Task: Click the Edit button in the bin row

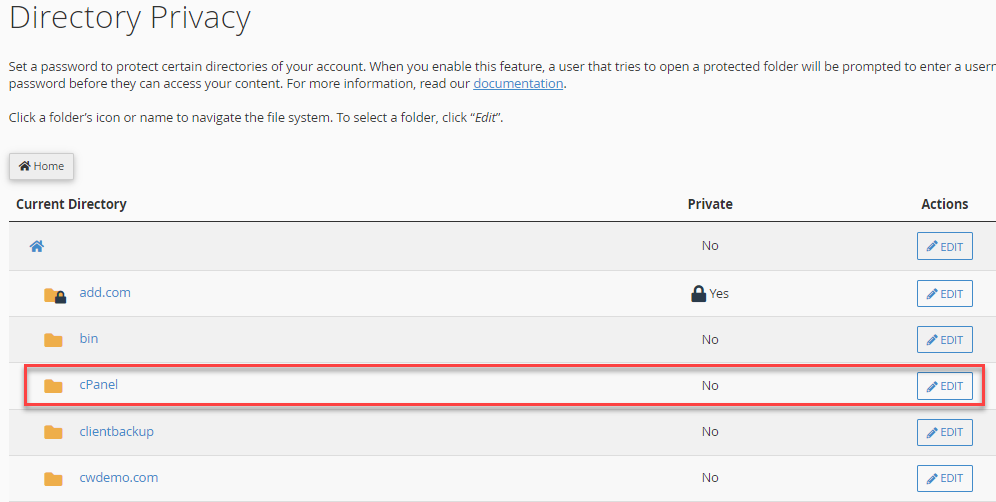Action: (x=944, y=340)
